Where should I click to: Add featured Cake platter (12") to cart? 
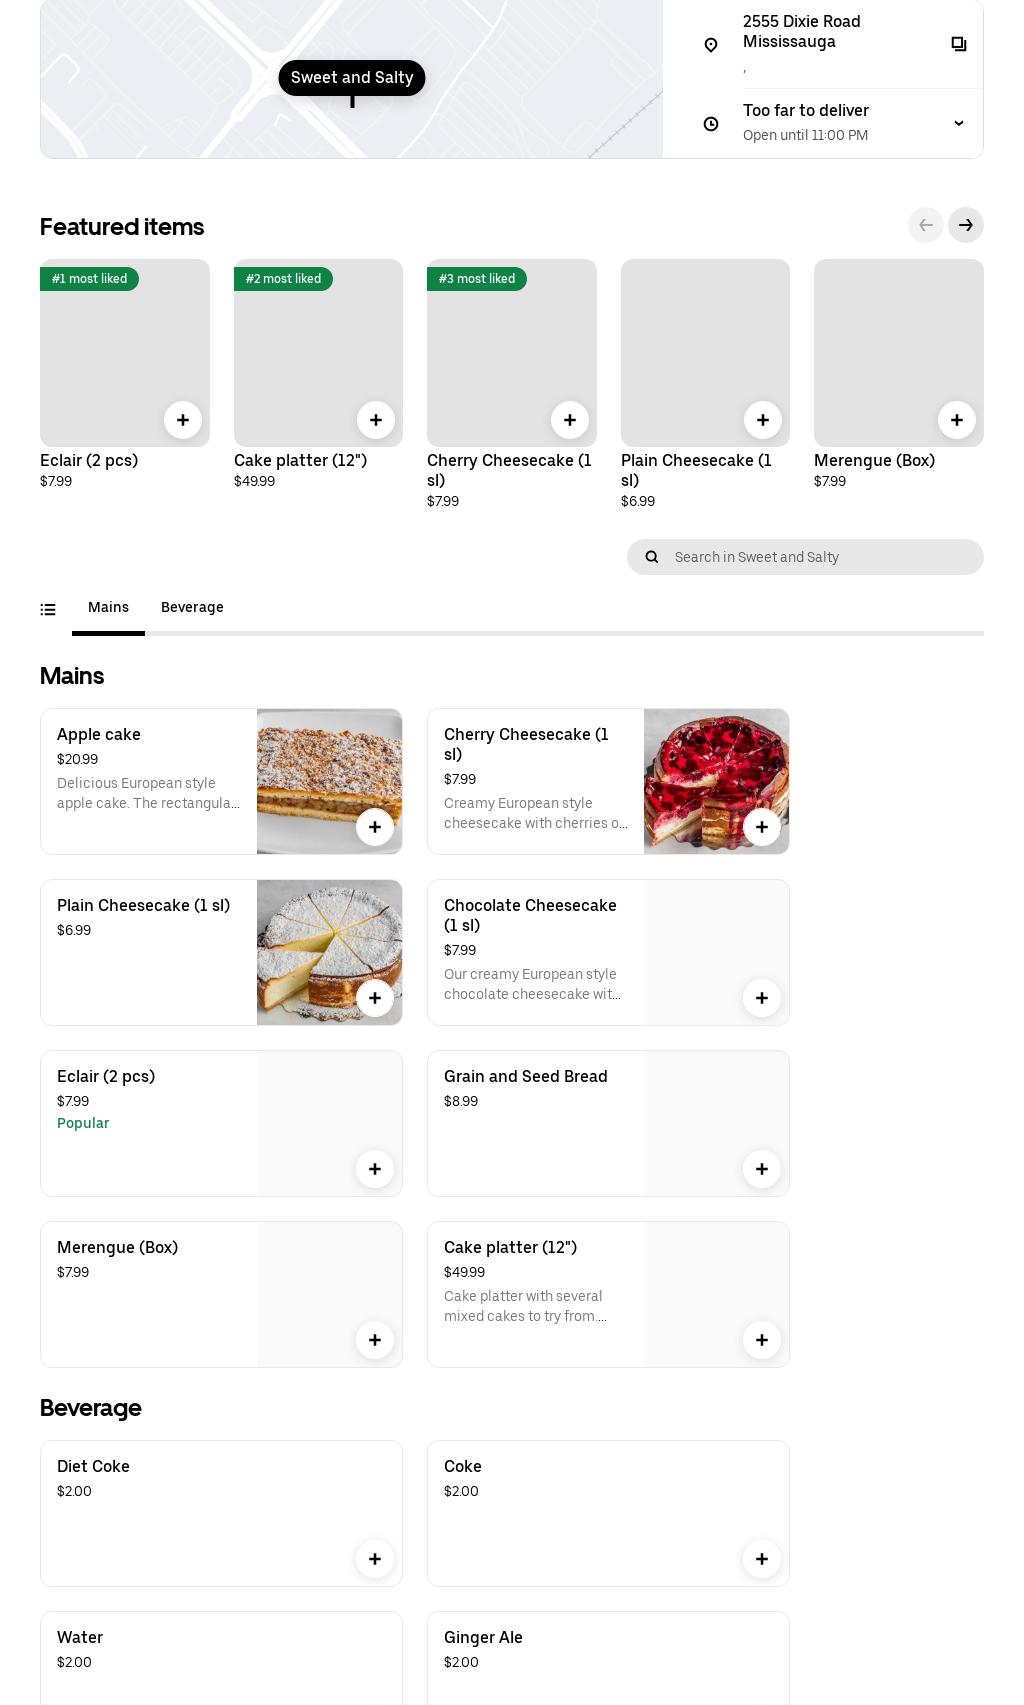click(376, 420)
